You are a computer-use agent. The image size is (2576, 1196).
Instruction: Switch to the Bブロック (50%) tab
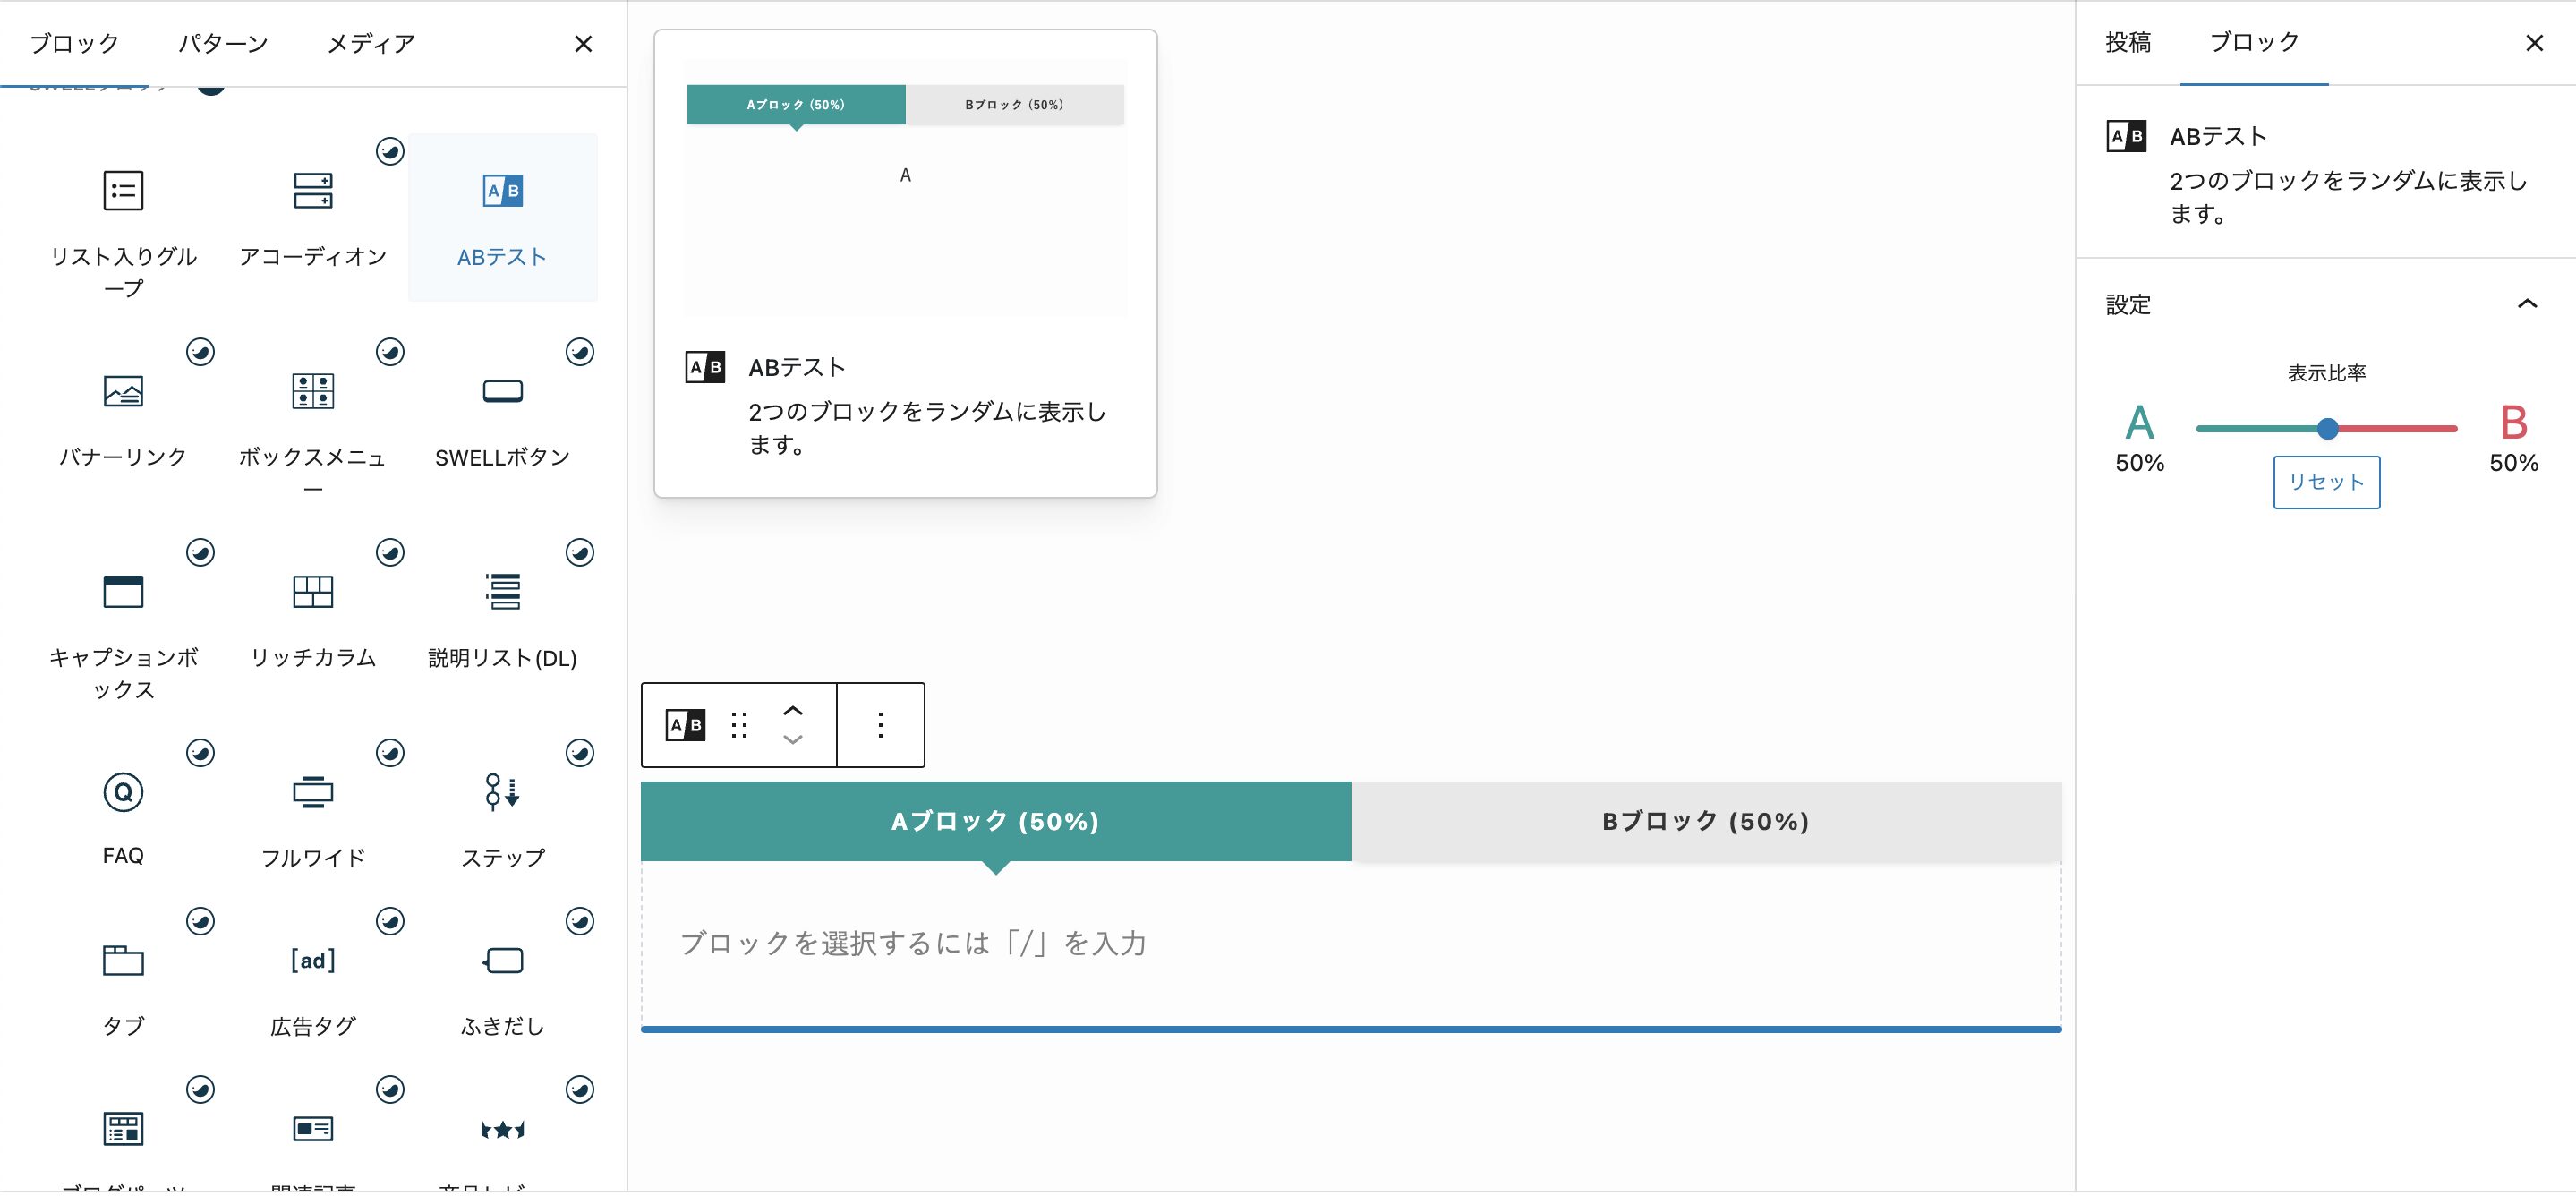(x=1705, y=821)
